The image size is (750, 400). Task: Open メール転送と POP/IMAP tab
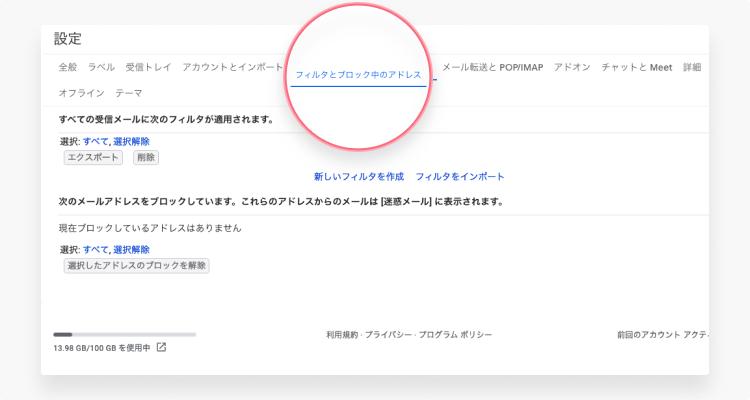click(493, 67)
